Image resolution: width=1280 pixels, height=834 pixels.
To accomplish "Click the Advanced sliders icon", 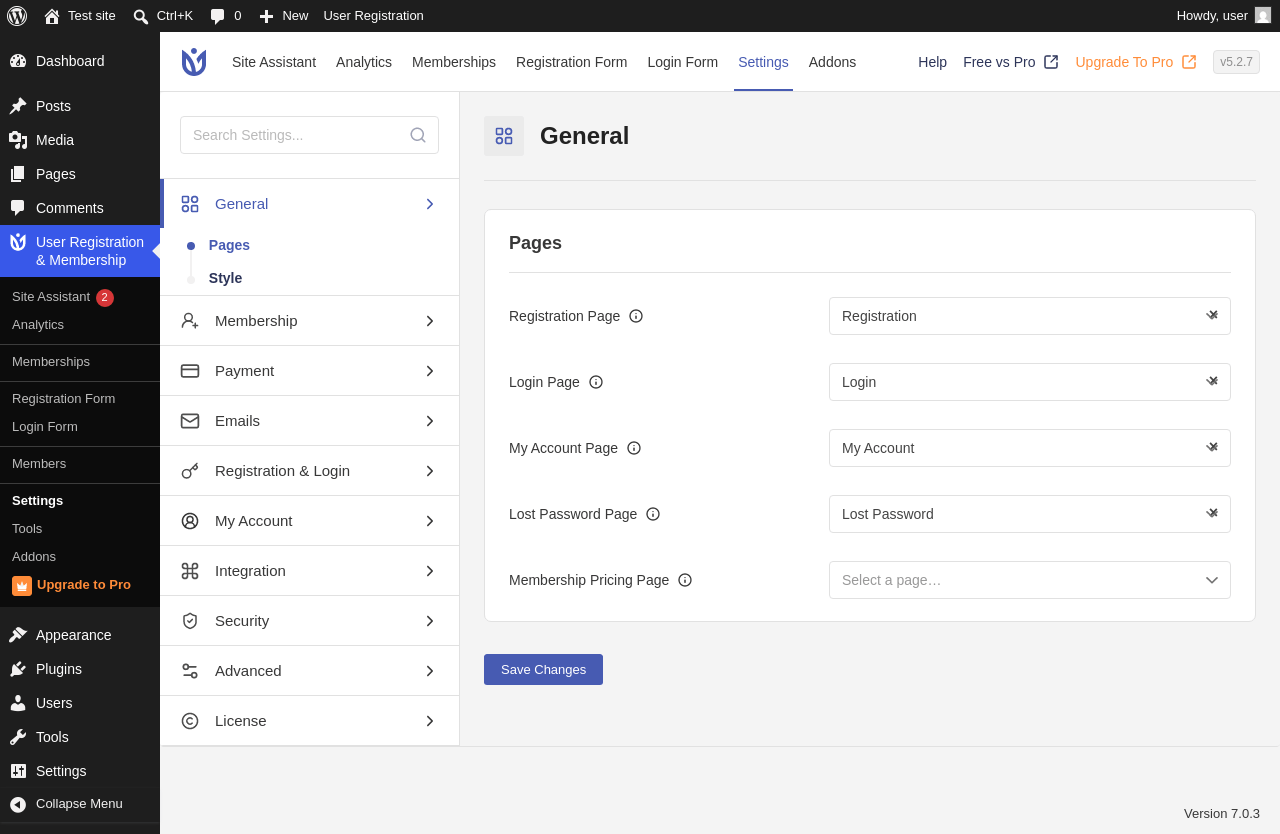I will [x=190, y=671].
